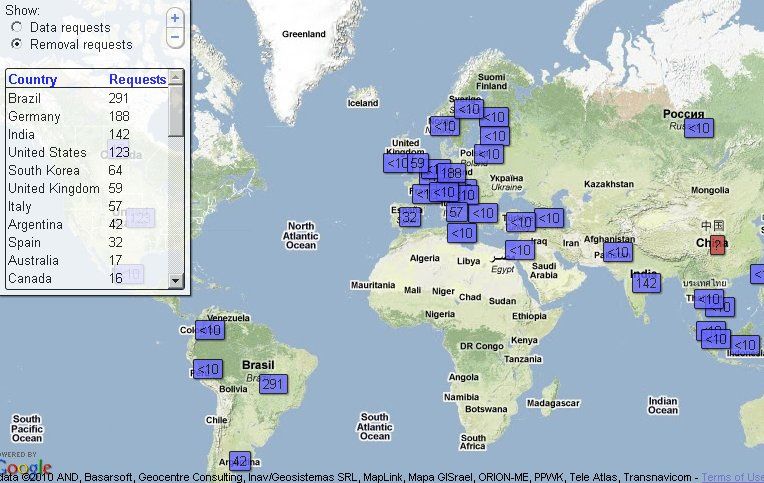Select Brazil row in the country list
Screen dimensions: 764x483
click(87, 98)
